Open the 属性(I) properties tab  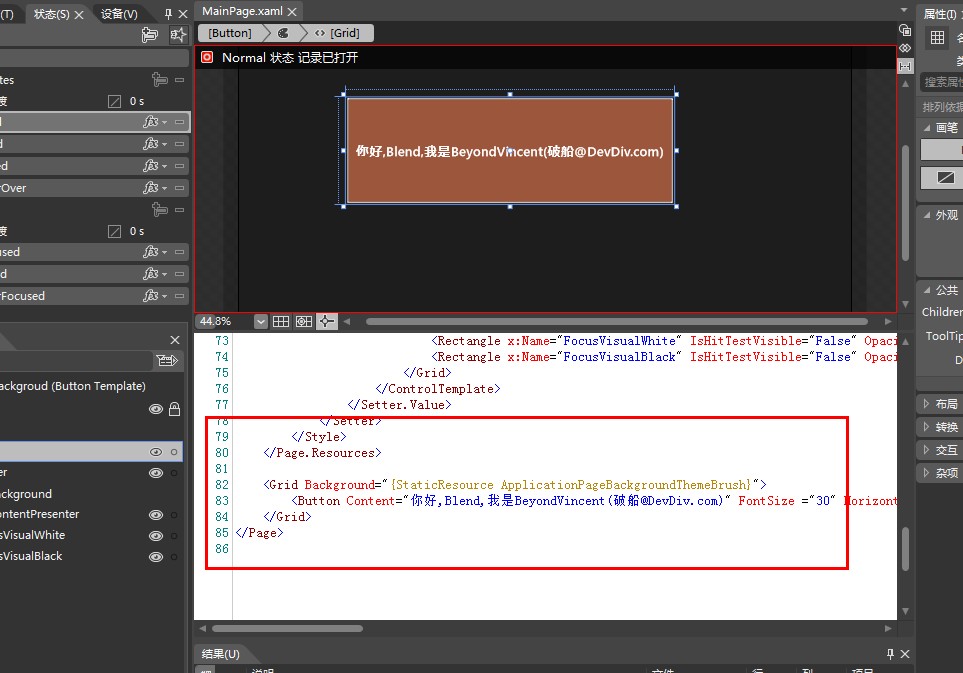(940, 14)
